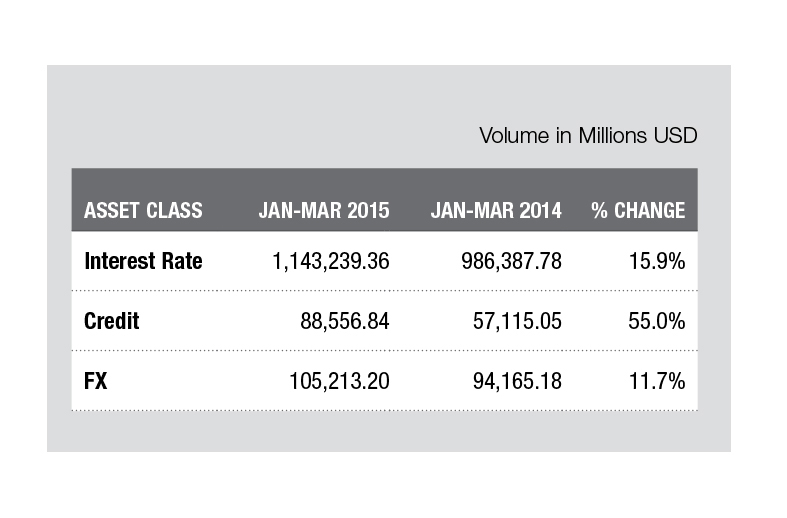Click the dotted line below the FX row
Viewport: 787px width, 518px height.
coord(384,409)
